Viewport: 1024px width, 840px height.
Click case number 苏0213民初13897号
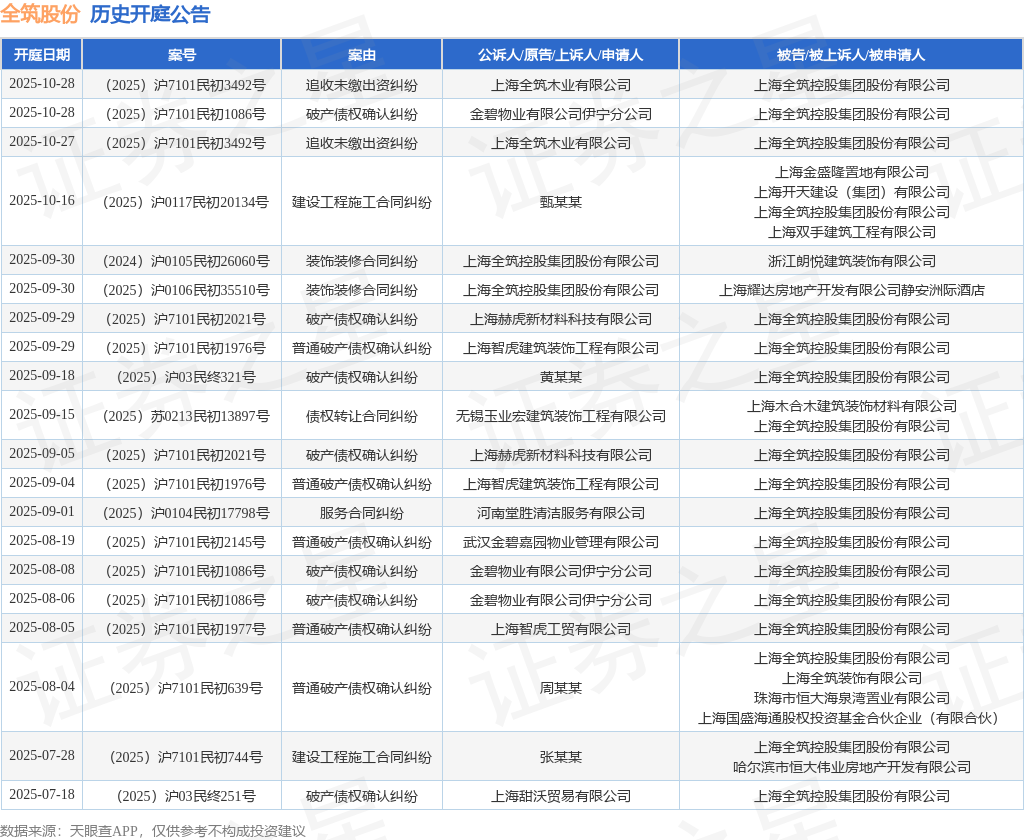(x=186, y=416)
